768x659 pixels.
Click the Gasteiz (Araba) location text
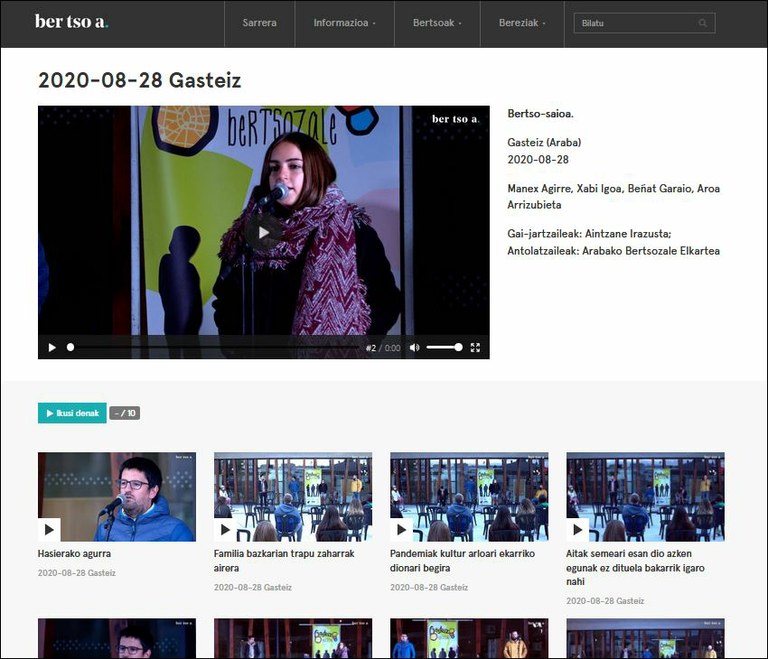click(x=544, y=143)
